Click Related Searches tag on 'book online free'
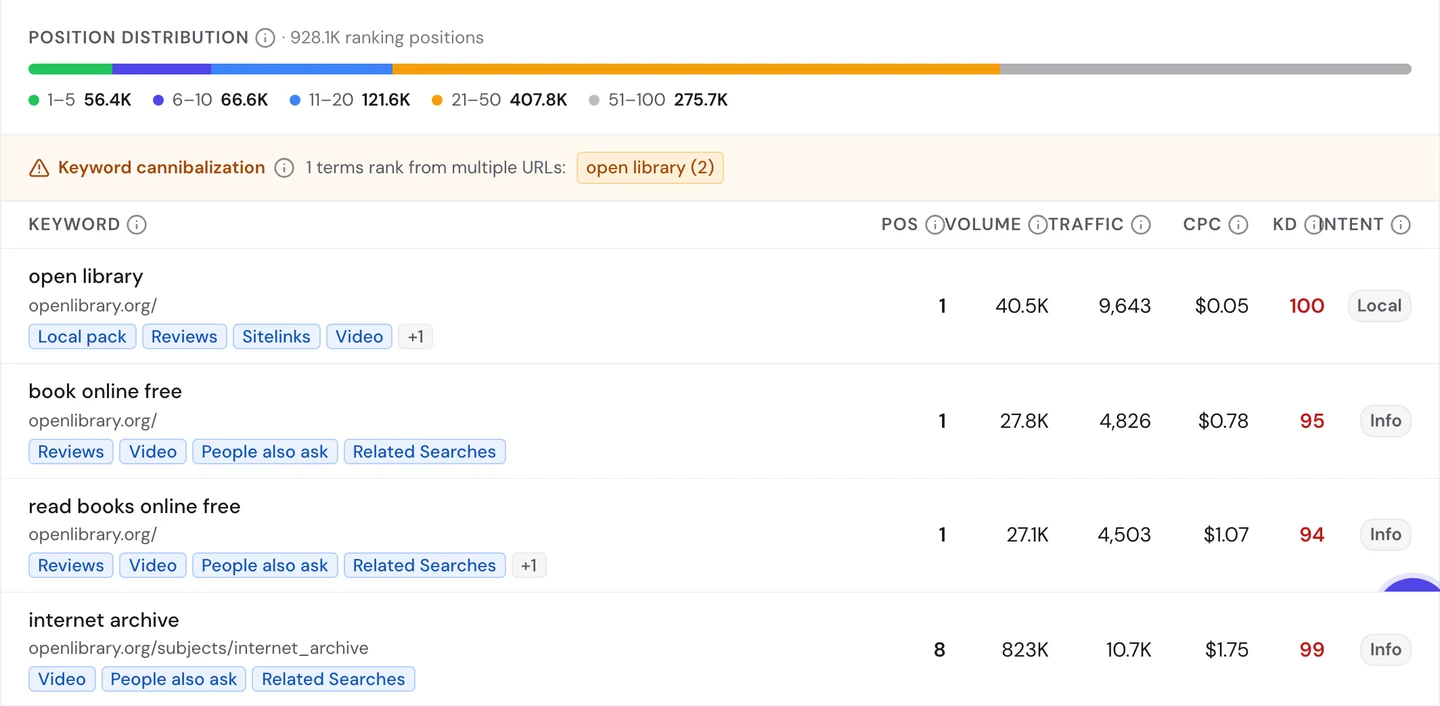This screenshot has height=706, width=1440. pos(424,452)
